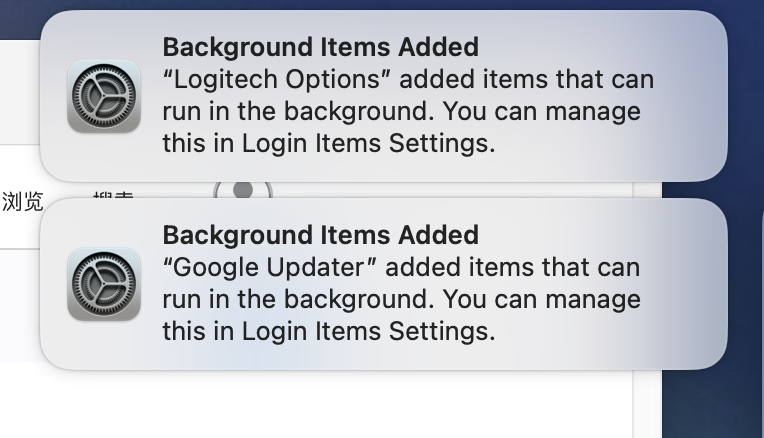Click System Settings icon in Logitech Options notification

(x=103, y=96)
